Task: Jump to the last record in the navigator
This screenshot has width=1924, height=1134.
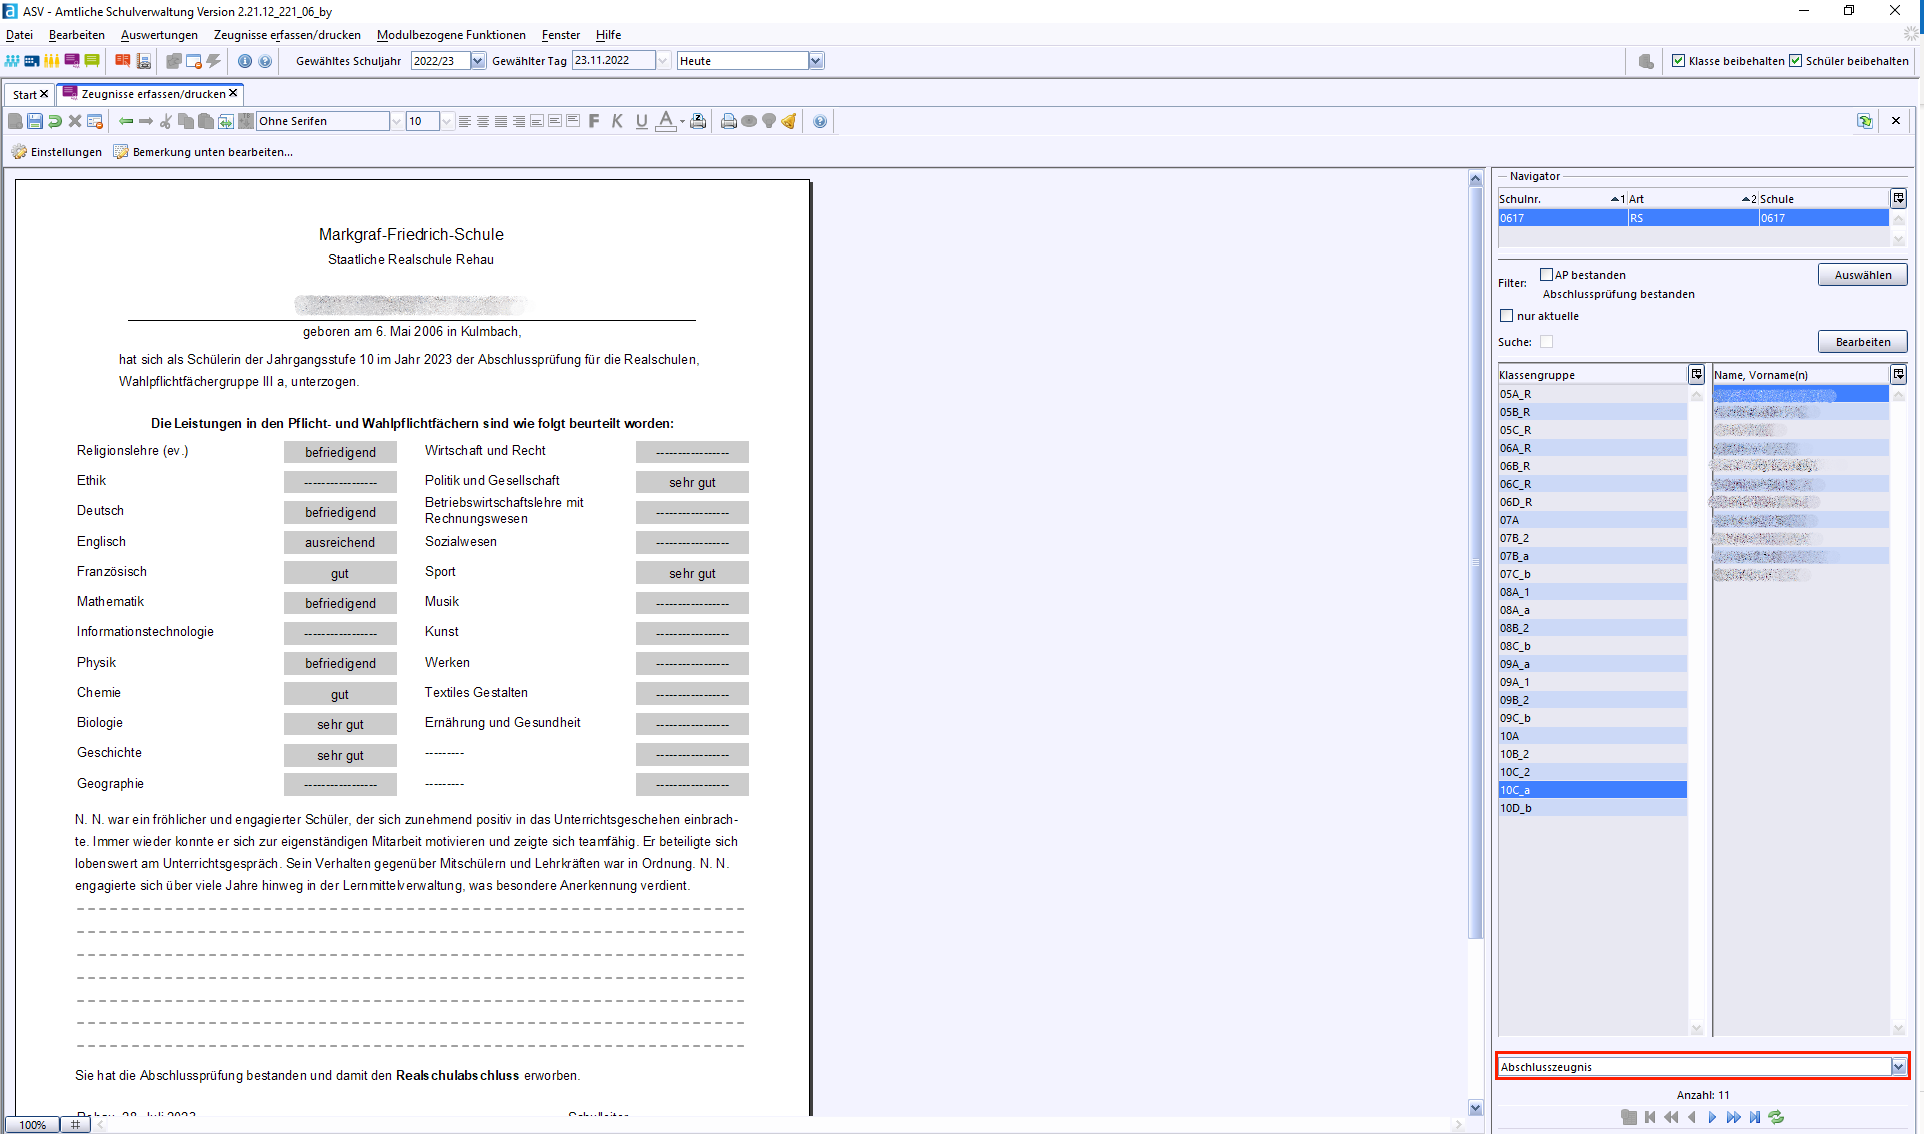Action: click(x=1755, y=1117)
